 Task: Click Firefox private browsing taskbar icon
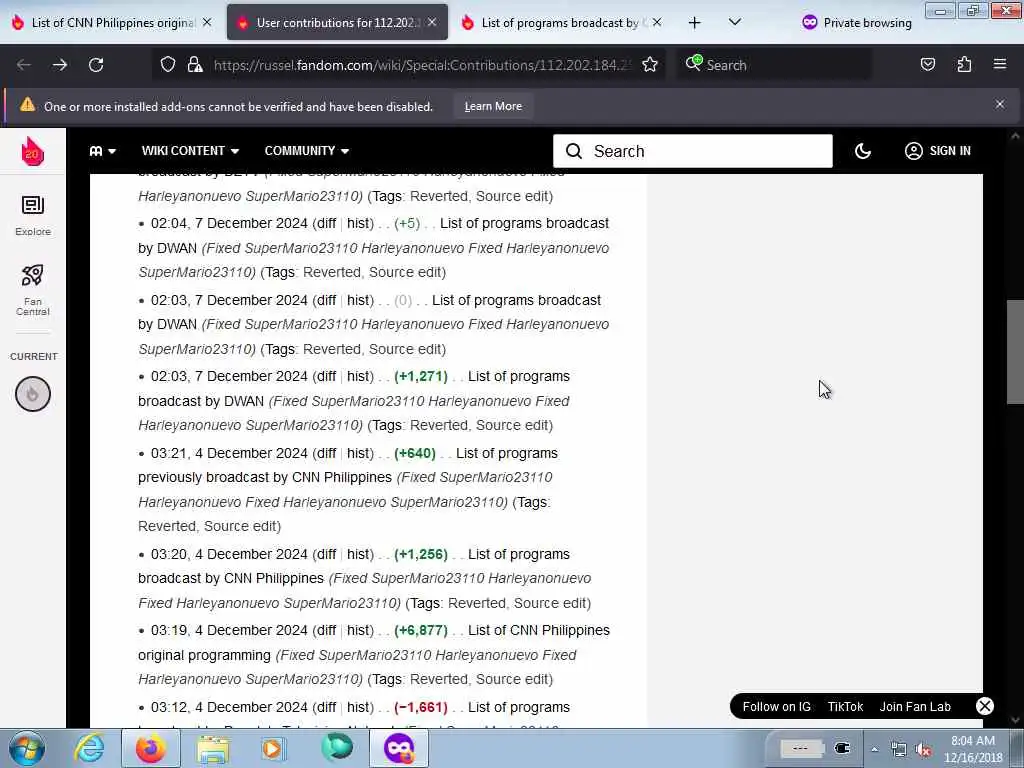click(399, 748)
